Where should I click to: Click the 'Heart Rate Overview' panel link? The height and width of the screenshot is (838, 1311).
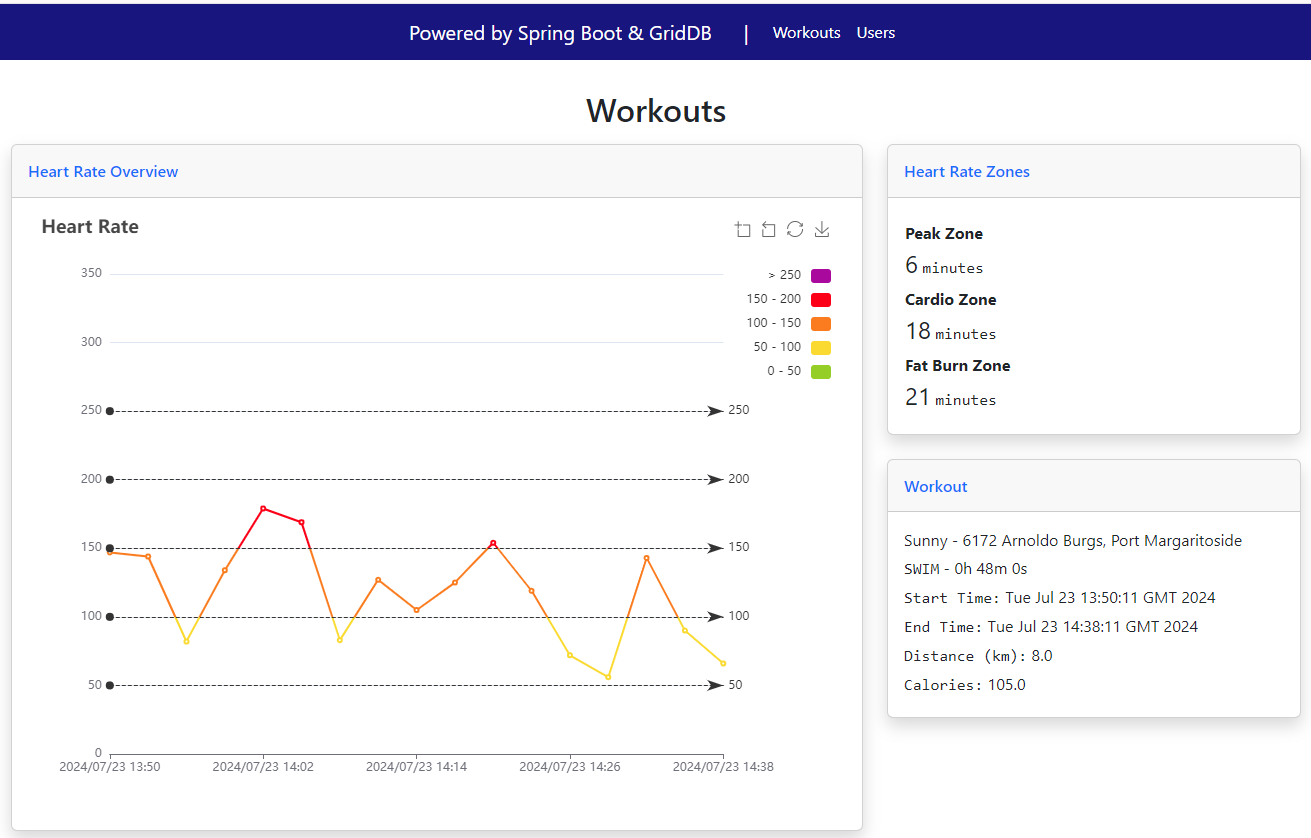(103, 172)
